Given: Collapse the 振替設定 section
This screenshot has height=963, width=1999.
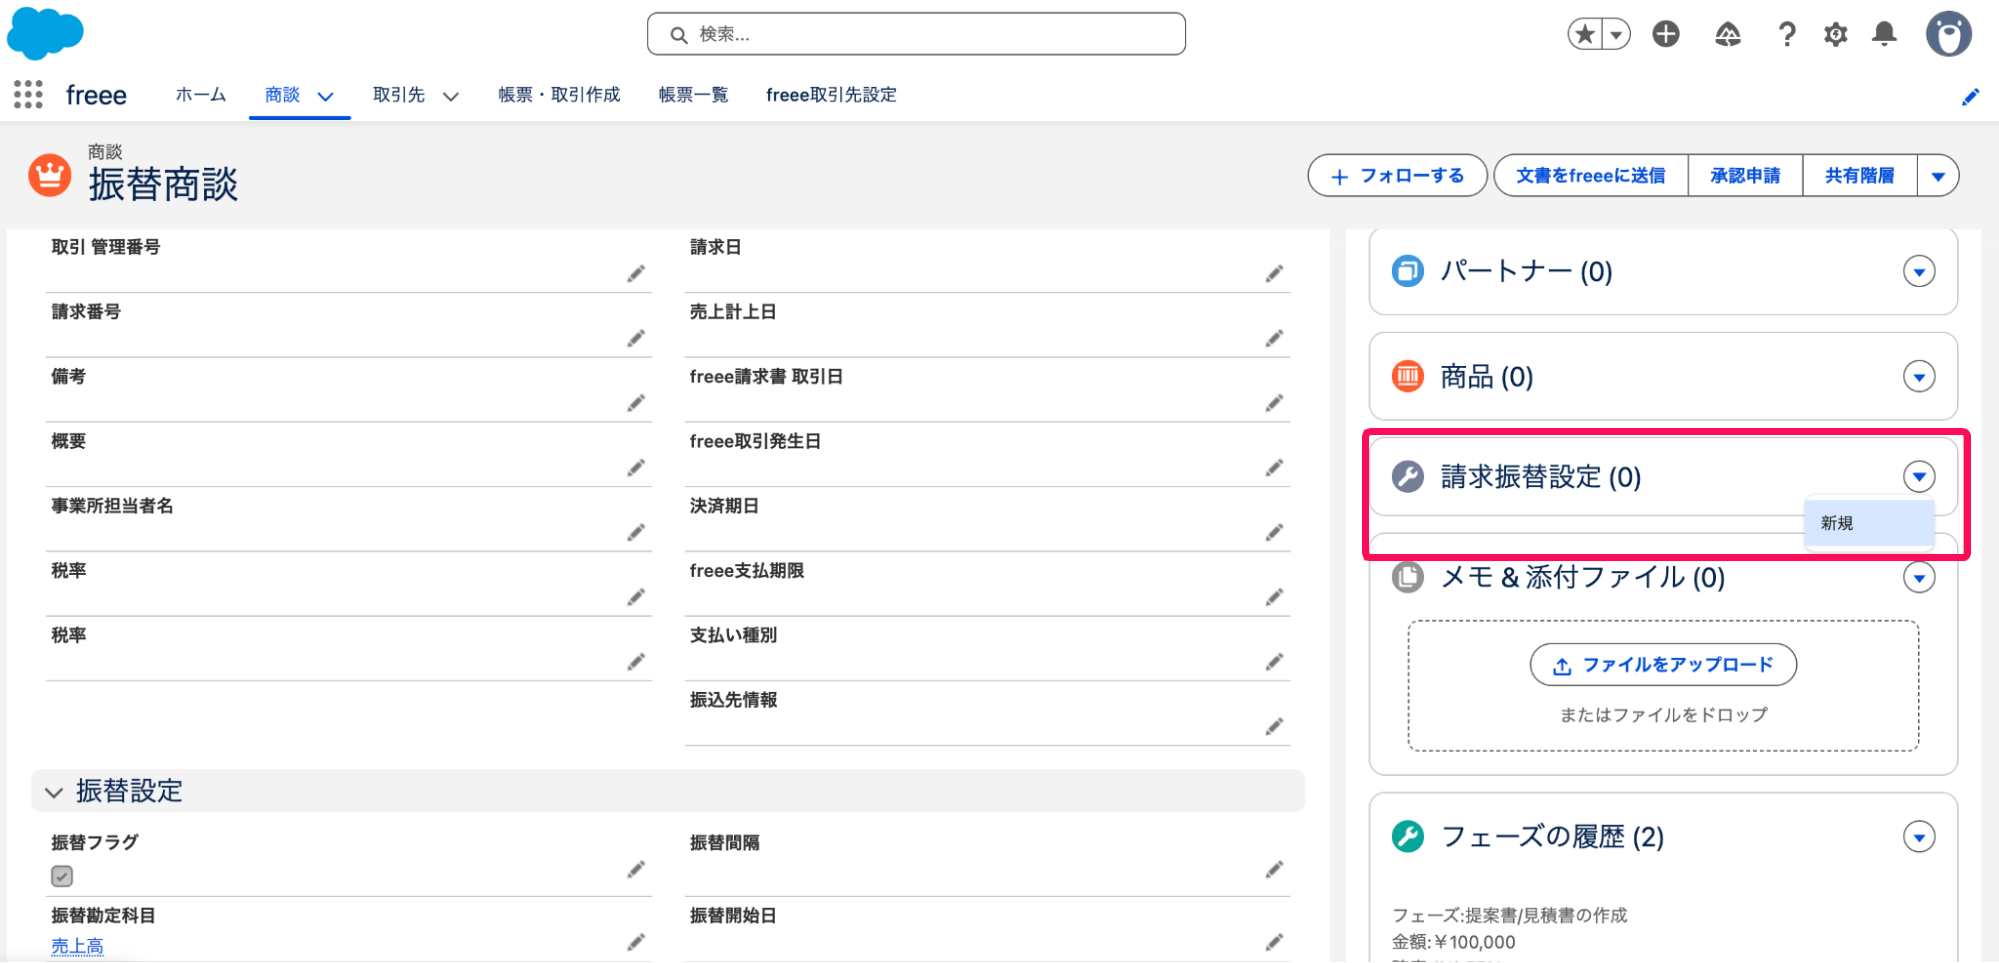Looking at the screenshot, I should [54, 792].
